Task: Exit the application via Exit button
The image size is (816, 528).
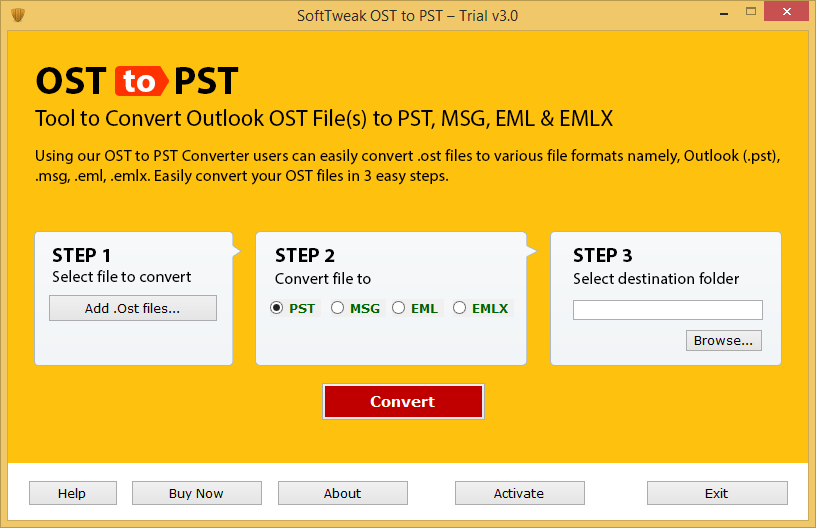Action: click(x=717, y=493)
